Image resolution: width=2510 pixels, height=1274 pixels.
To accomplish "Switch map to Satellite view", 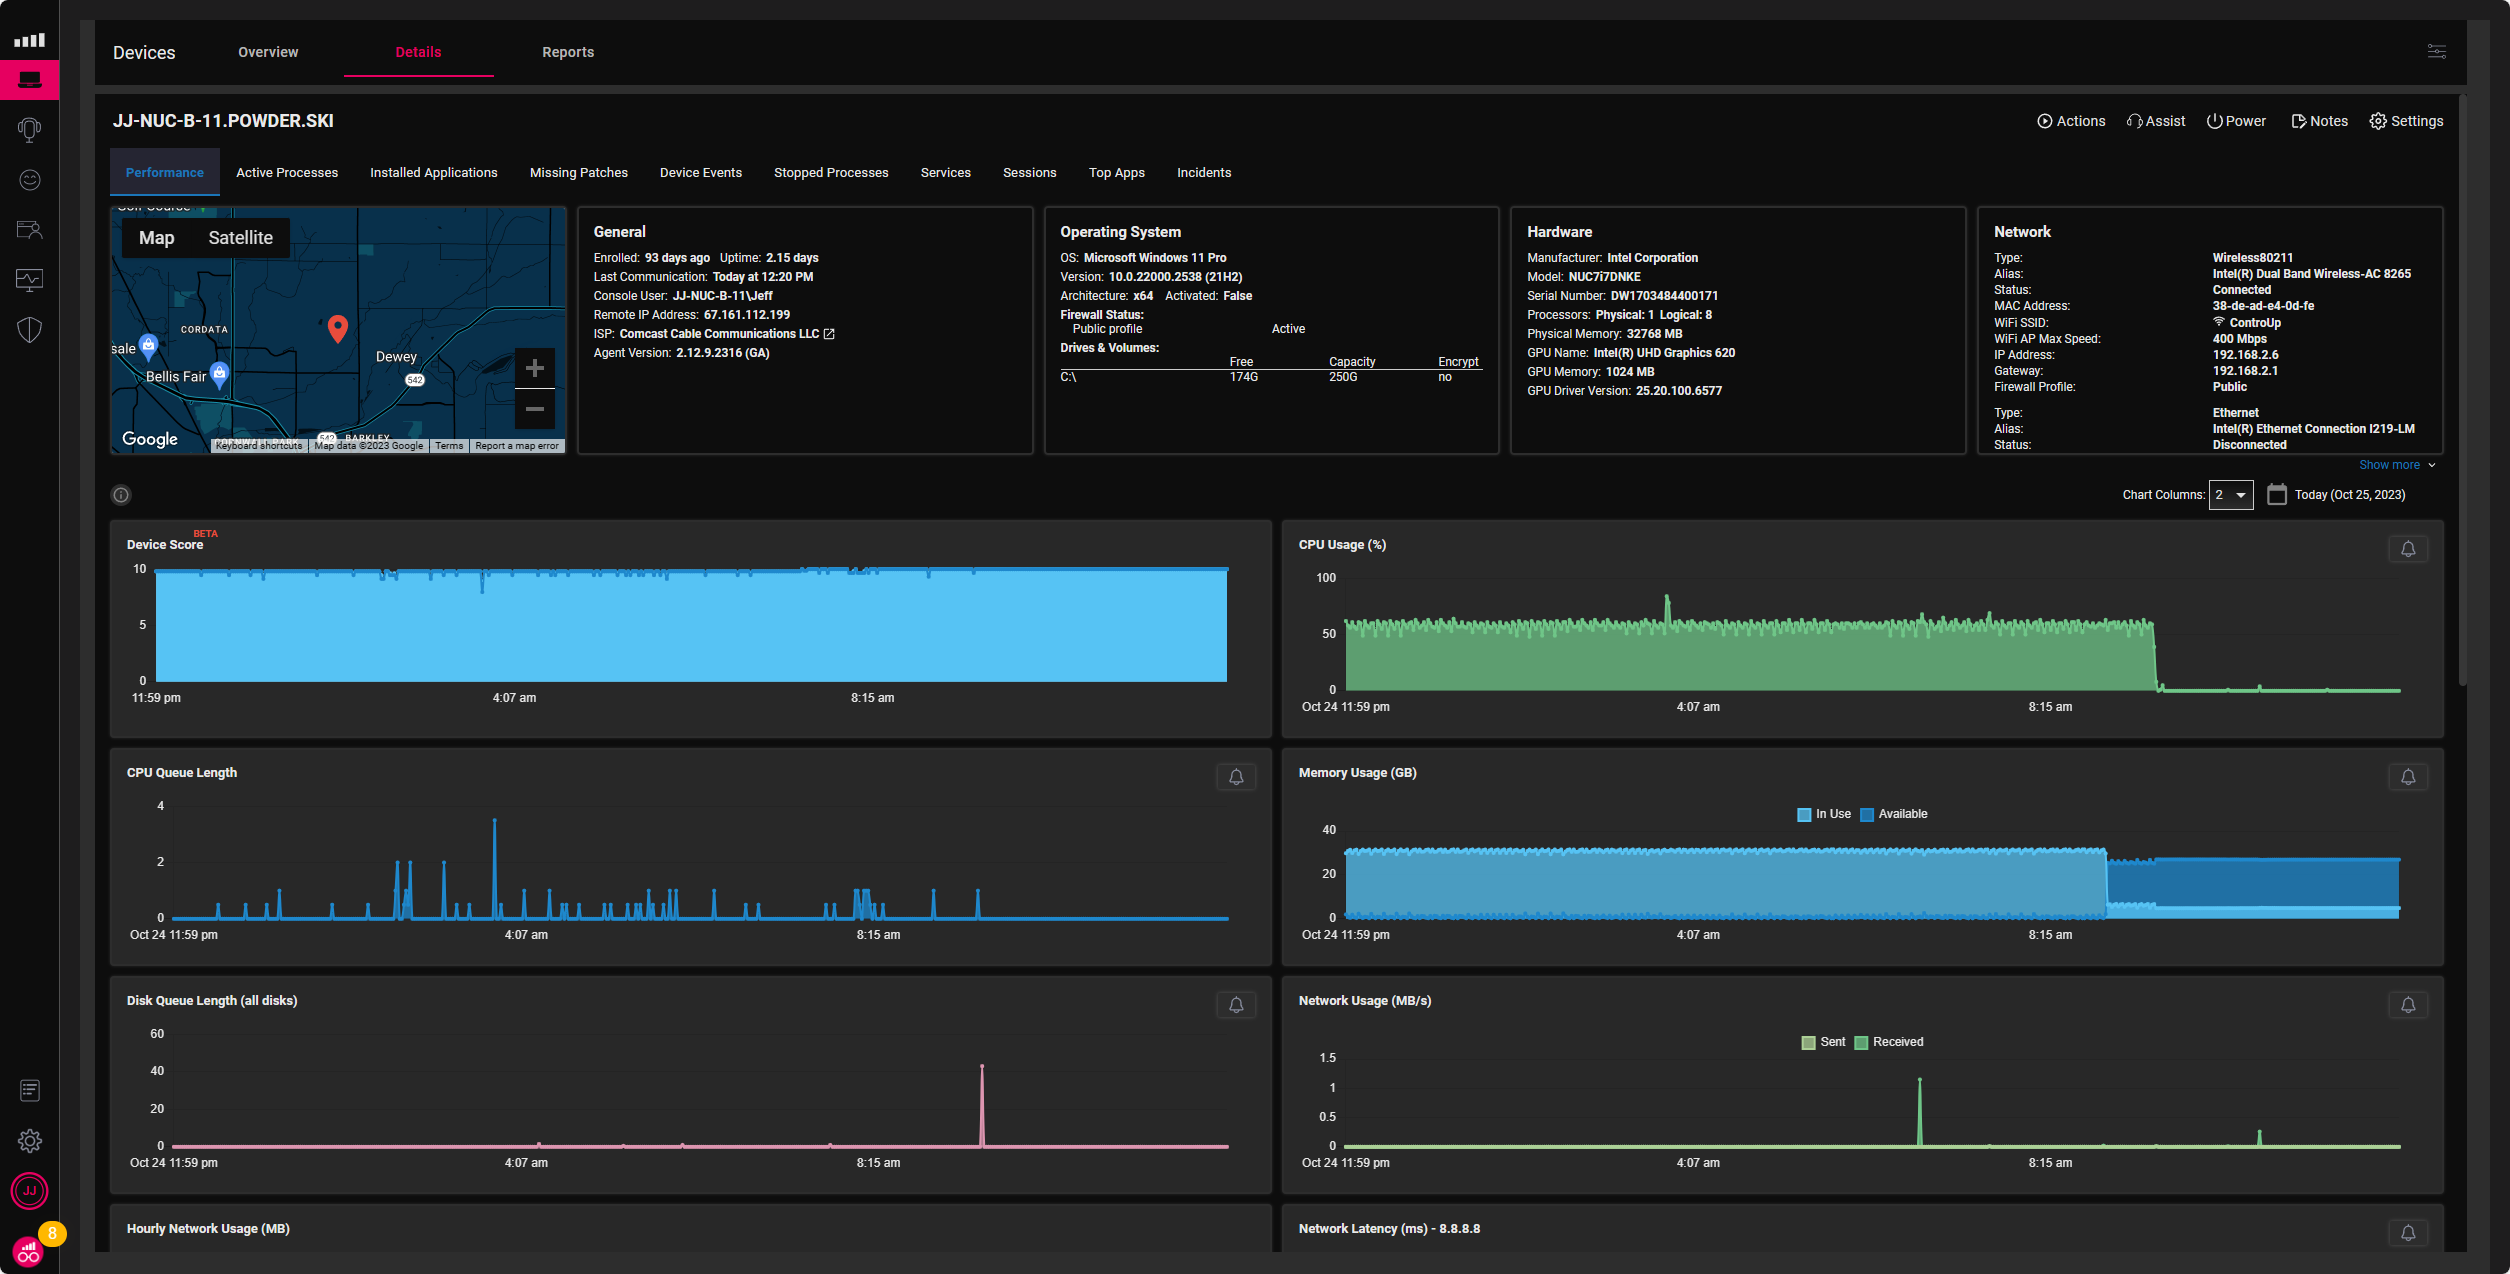I will coord(240,238).
